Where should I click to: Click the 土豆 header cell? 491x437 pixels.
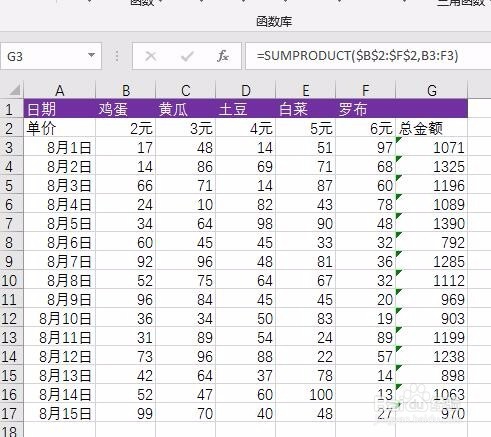(x=246, y=109)
